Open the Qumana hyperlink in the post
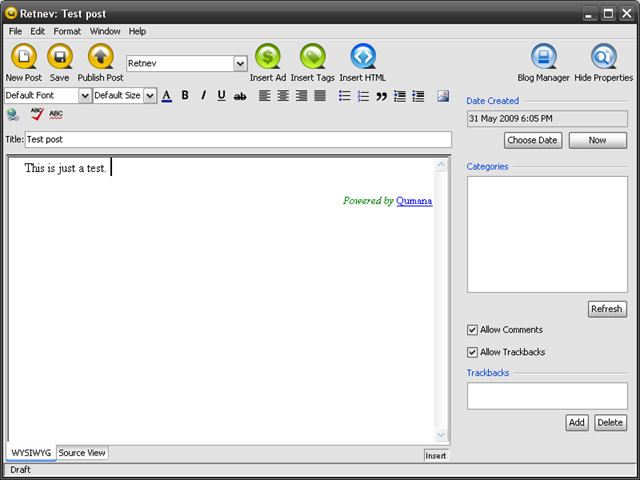Image resolution: width=640 pixels, height=480 pixels. (414, 201)
